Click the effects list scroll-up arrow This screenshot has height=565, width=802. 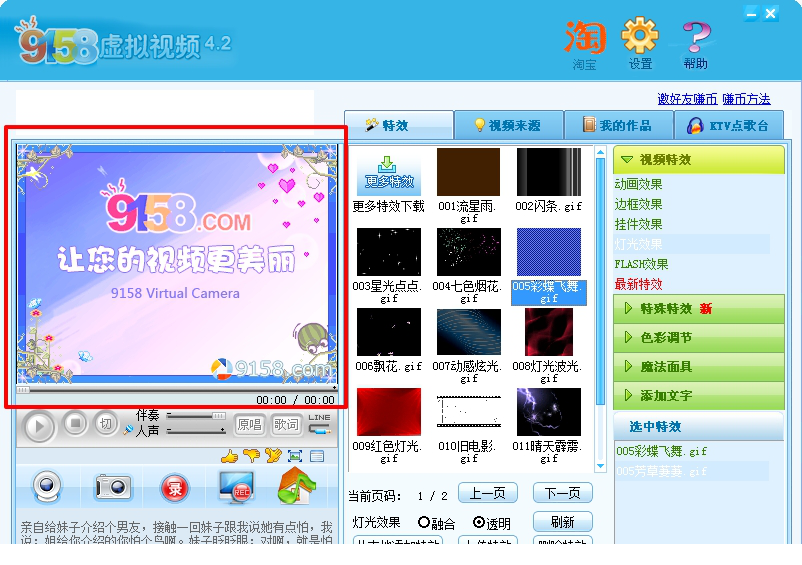point(600,152)
